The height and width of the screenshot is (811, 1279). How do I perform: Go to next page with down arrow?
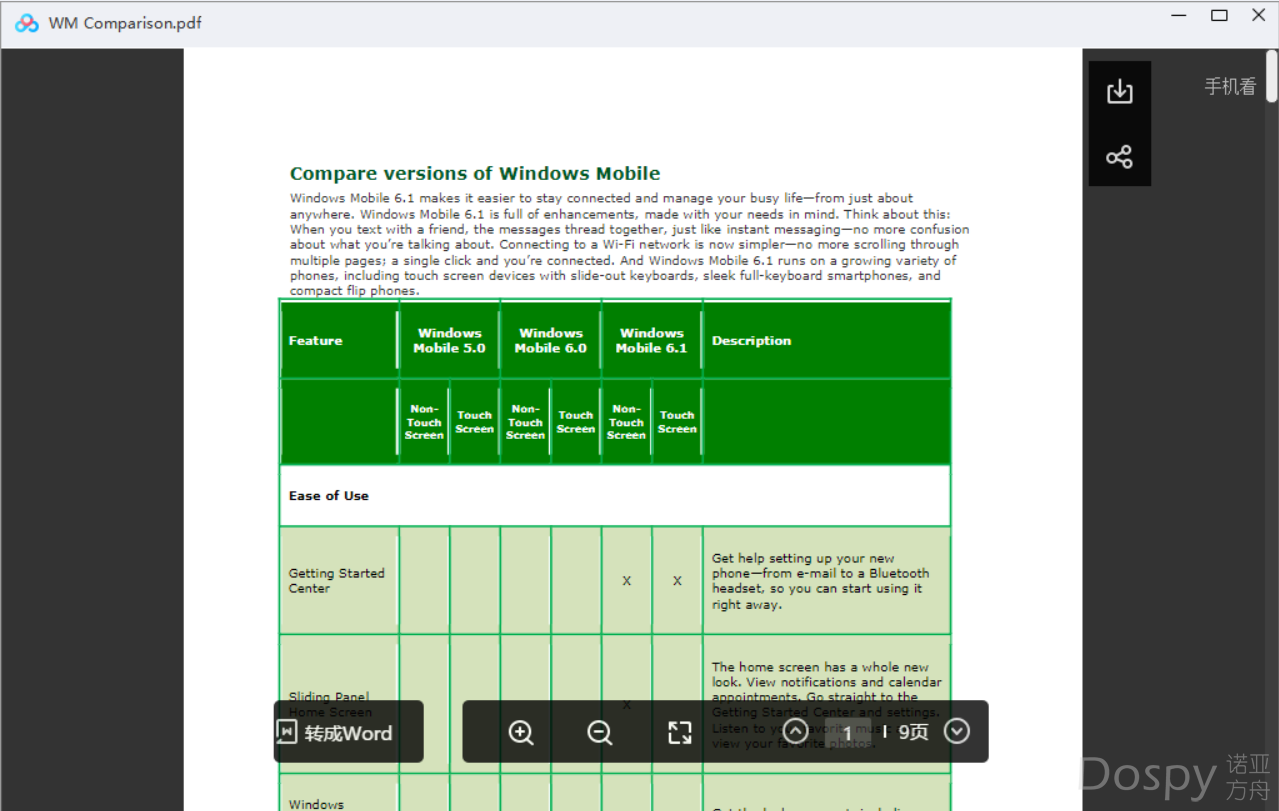957,731
